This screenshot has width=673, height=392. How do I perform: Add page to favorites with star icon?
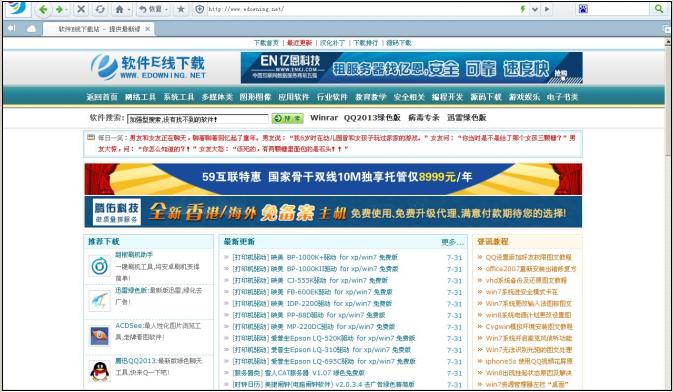point(181,9)
